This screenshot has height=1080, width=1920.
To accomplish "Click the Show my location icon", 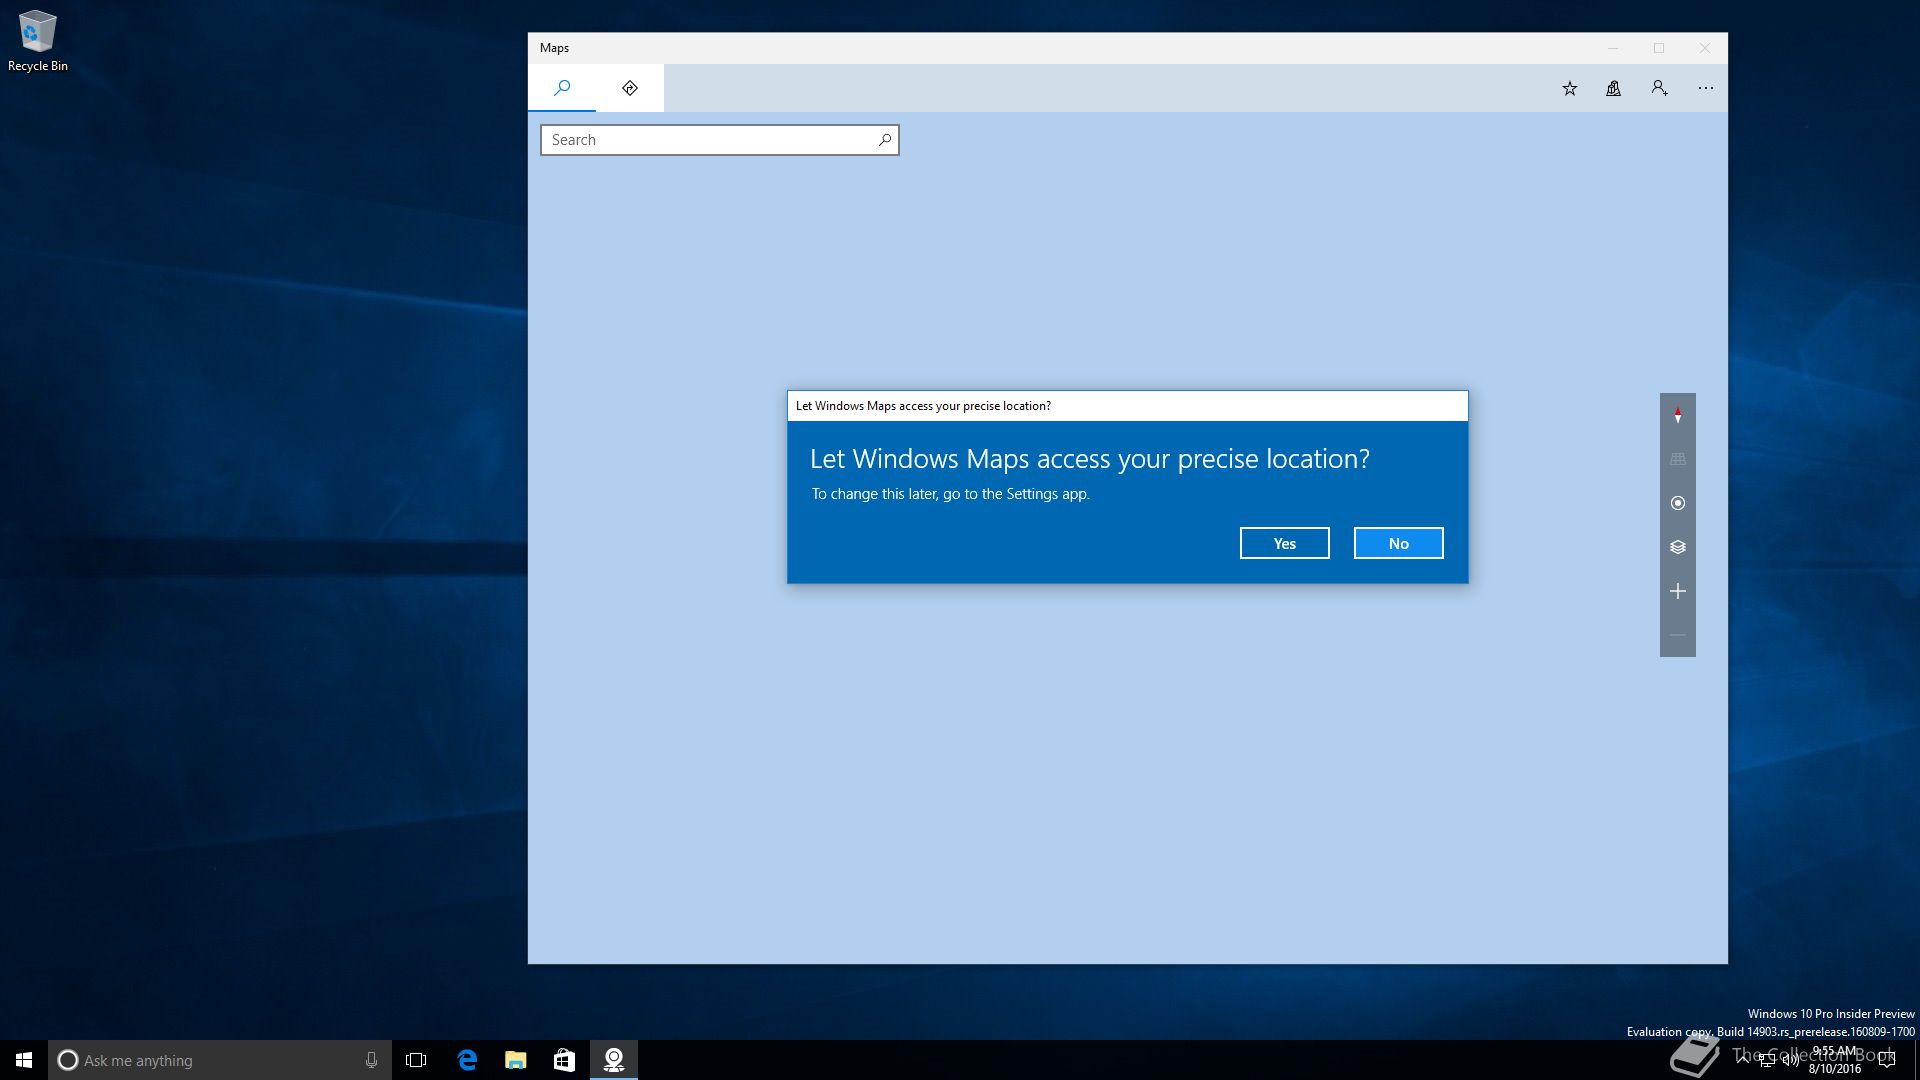I will tap(1678, 503).
